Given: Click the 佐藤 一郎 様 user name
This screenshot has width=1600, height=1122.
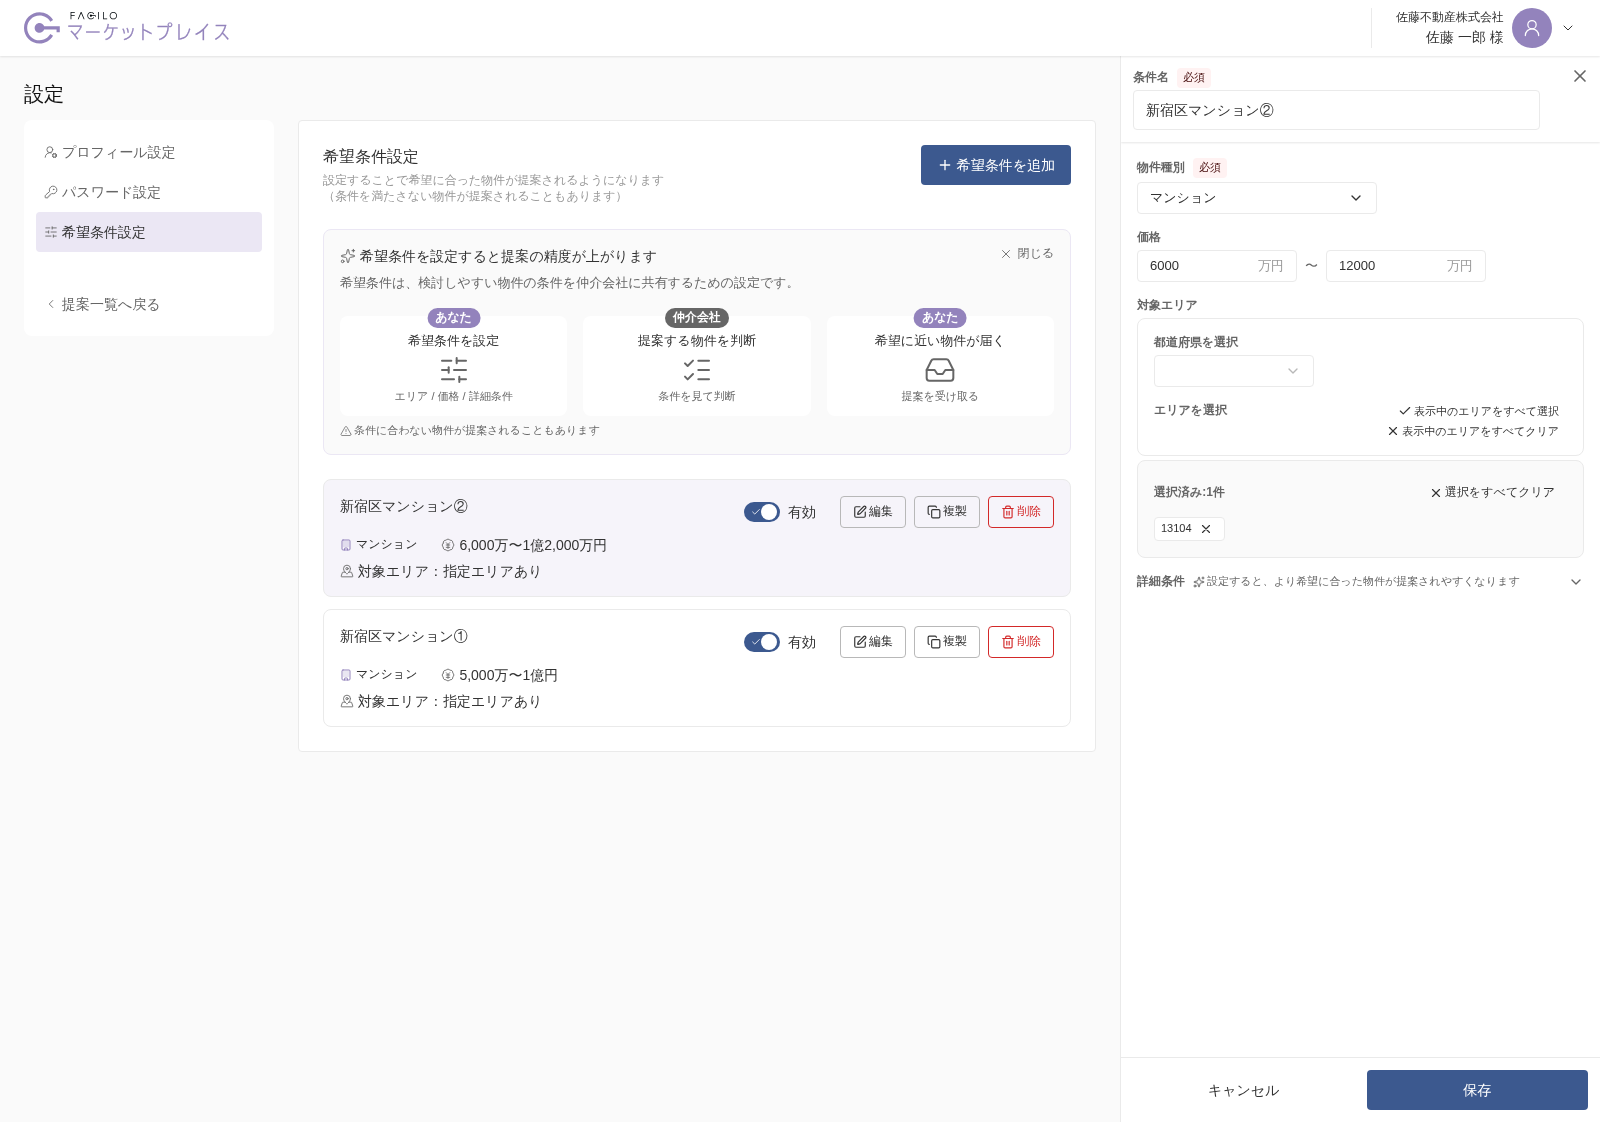Looking at the screenshot, I should point(1464,37).
